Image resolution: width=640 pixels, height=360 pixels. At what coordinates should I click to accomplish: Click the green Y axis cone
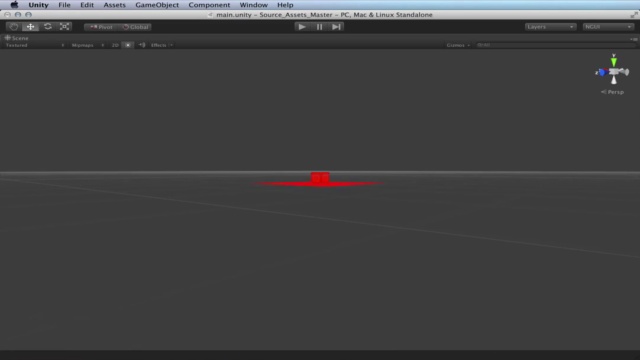point(613,62)
